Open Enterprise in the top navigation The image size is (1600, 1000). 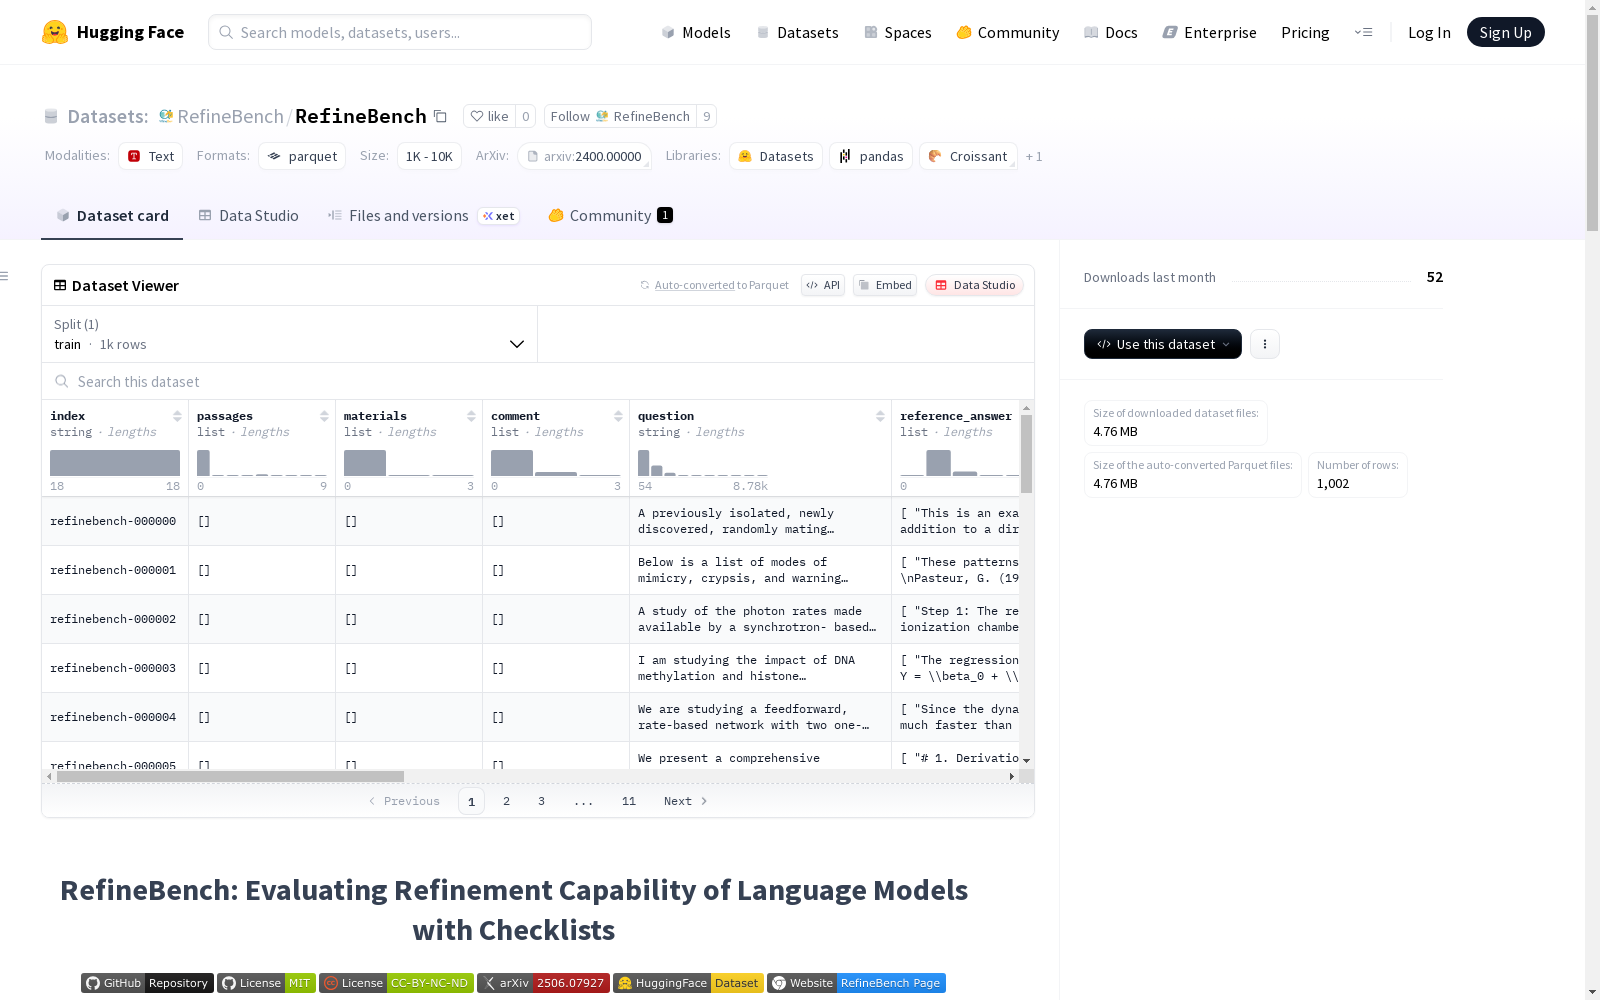pos(1210,32)
